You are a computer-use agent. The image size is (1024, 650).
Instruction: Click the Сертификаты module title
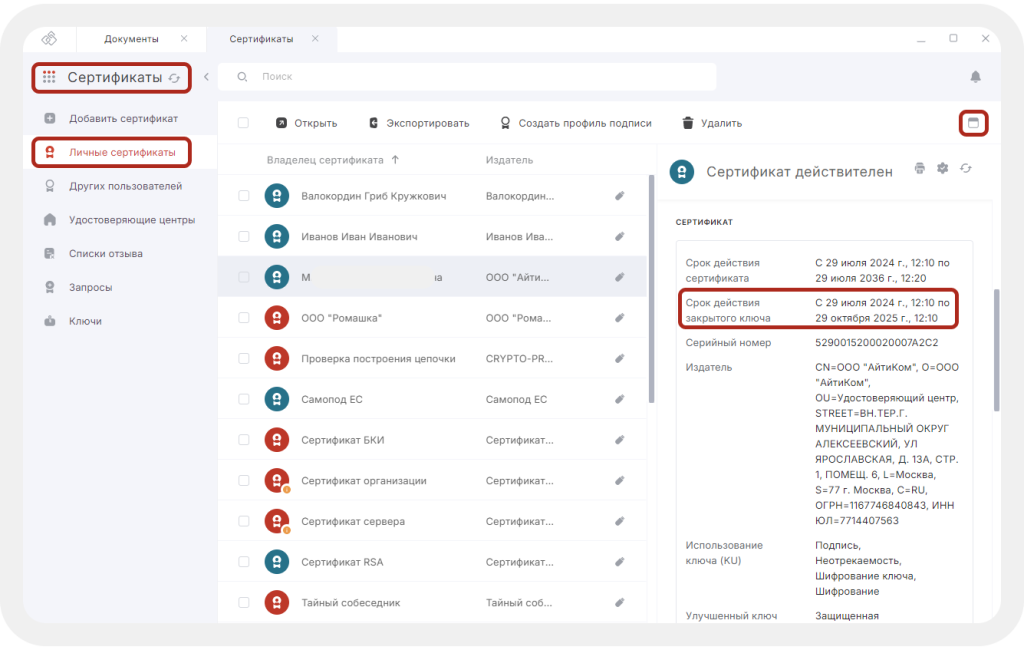115,77
